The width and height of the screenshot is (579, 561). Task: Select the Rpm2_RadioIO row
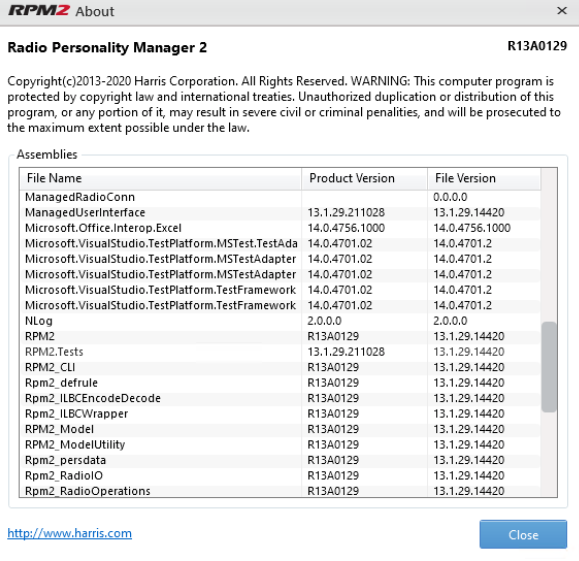pos(280,476)
